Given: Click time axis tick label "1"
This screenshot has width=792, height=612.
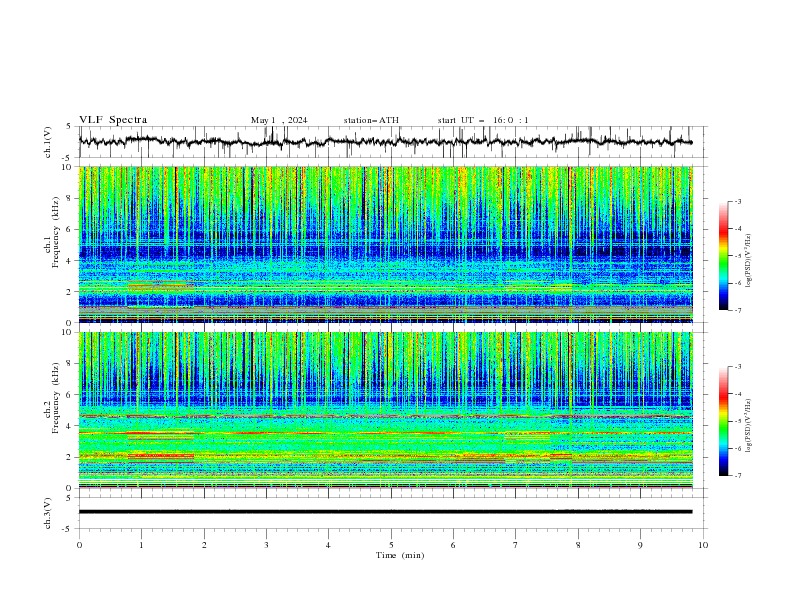Looking at the screenshot, I should click(x=141, y=545).
